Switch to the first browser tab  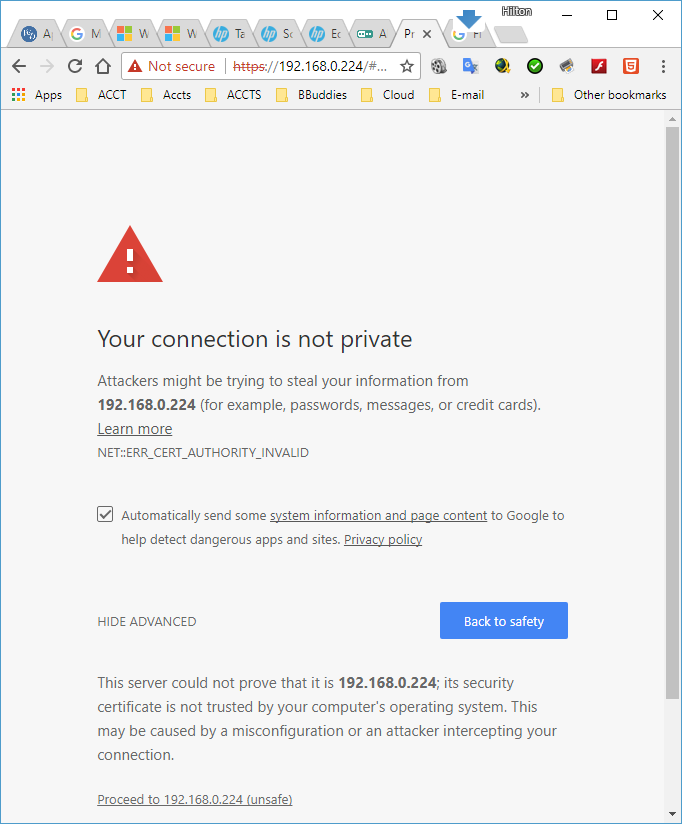36,34
